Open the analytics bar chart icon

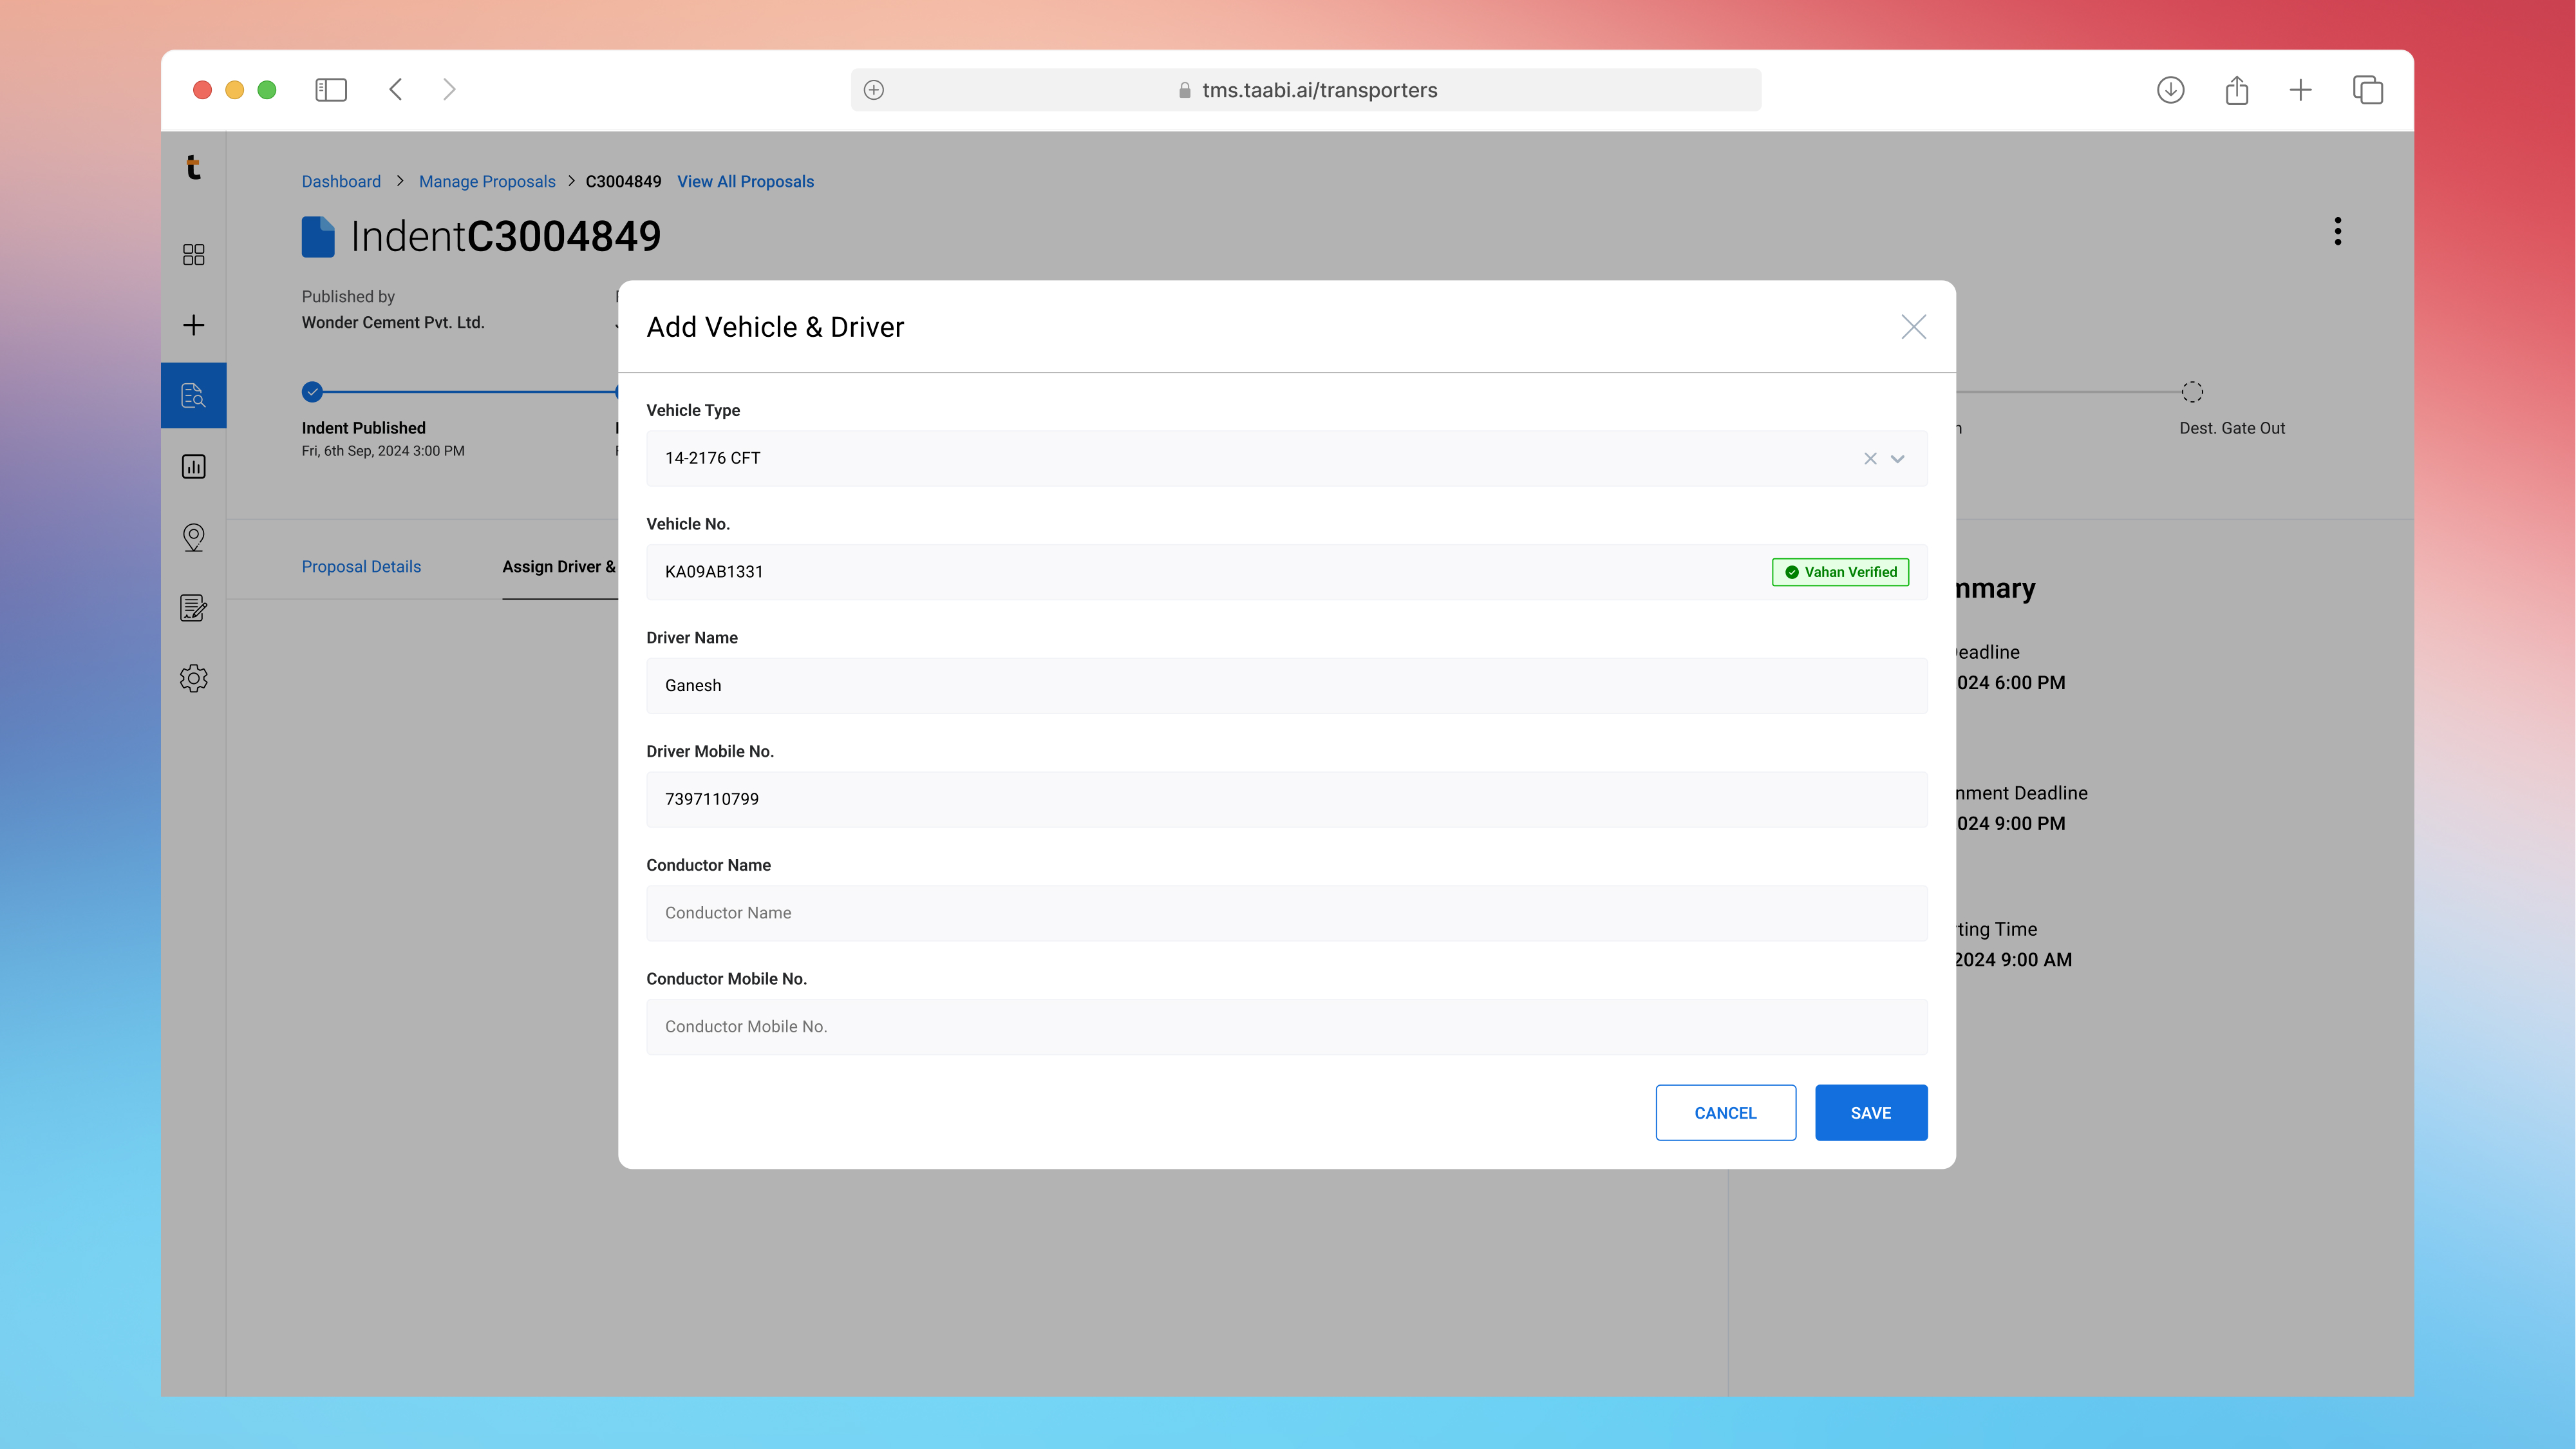point(194,466)
